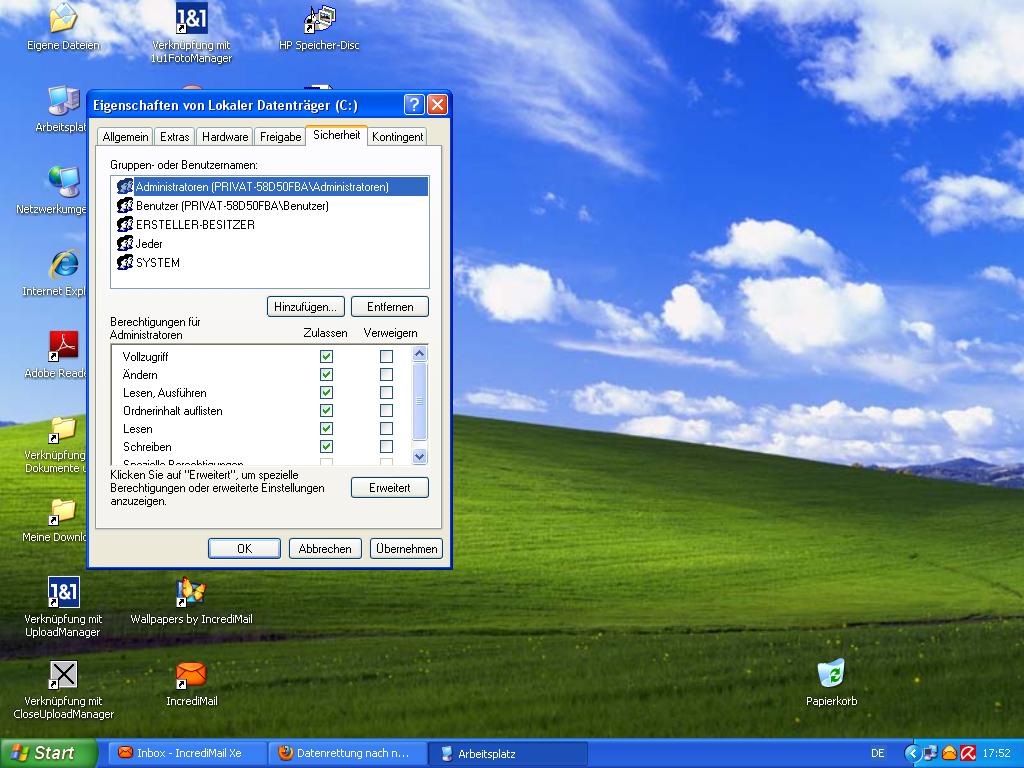Toggle Schreiben Zulassen checkbox
This screenshot has width=1024, height=768.
coord(327,447)
